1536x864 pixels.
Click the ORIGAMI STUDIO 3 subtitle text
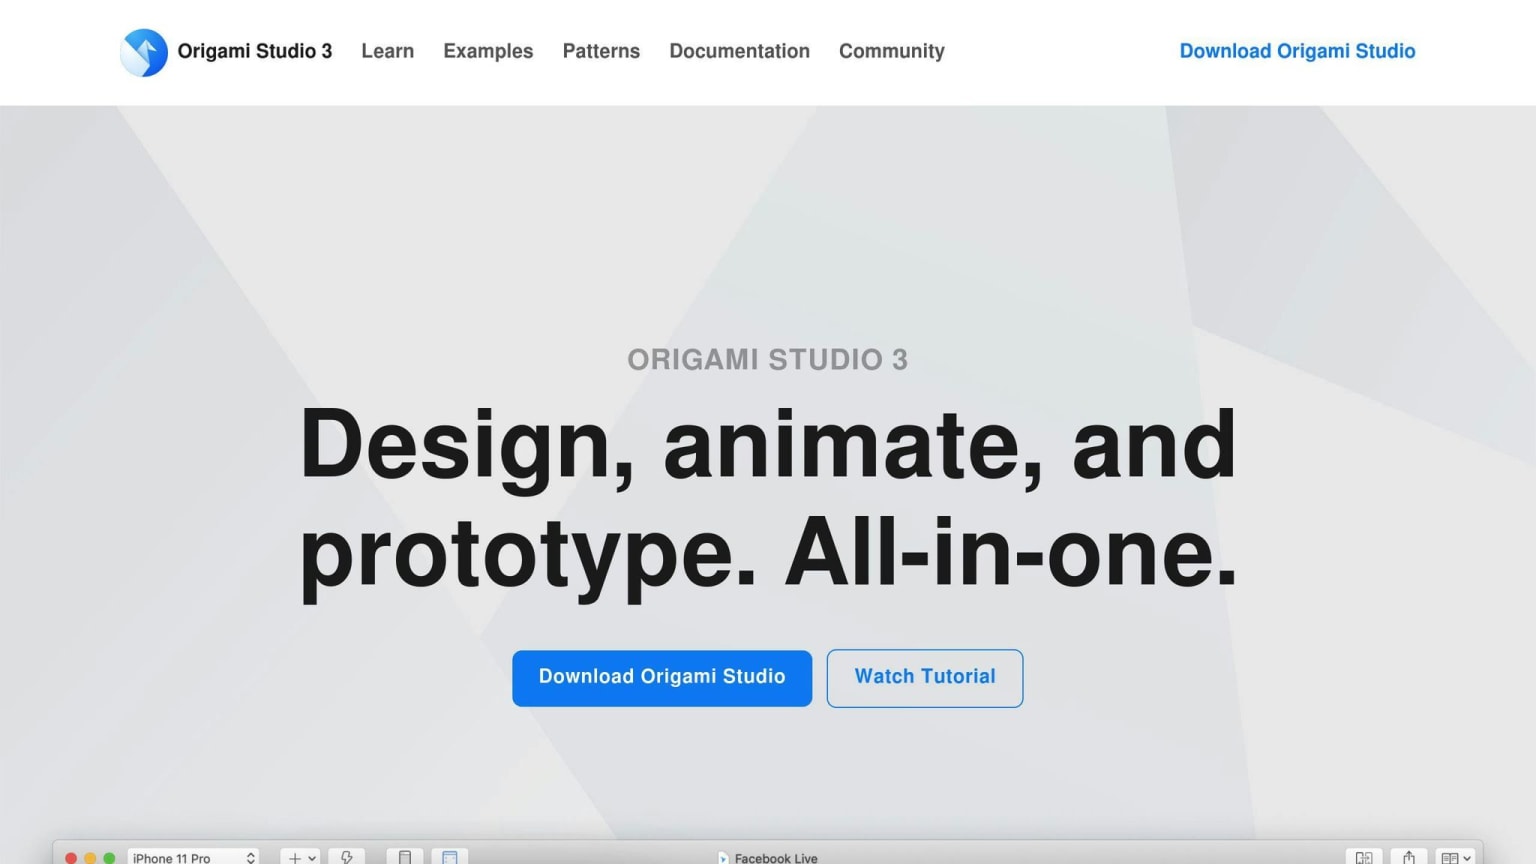click(x=767, y=359)
